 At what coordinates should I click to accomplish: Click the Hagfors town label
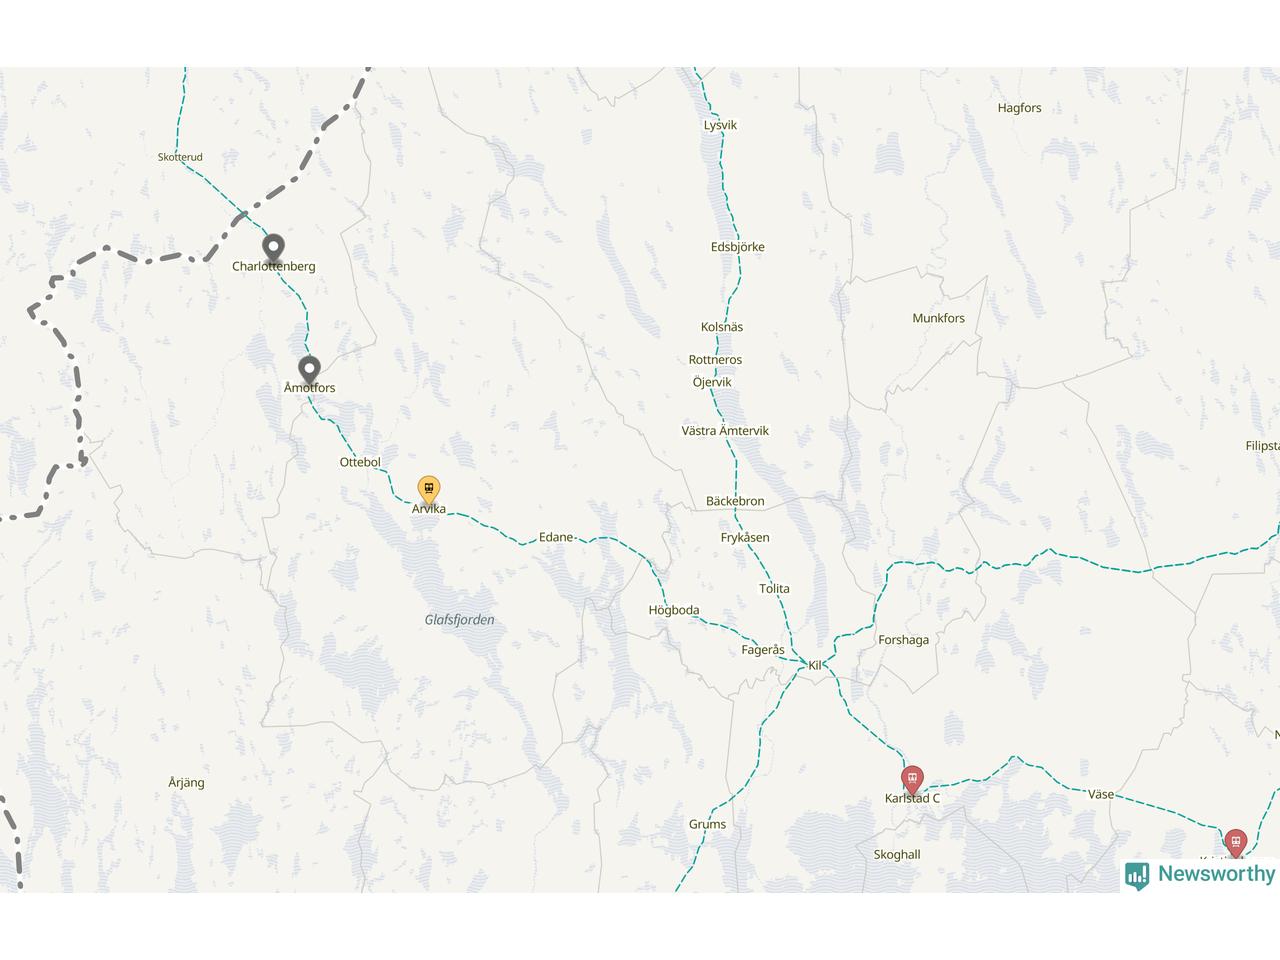coord(1019,108)
